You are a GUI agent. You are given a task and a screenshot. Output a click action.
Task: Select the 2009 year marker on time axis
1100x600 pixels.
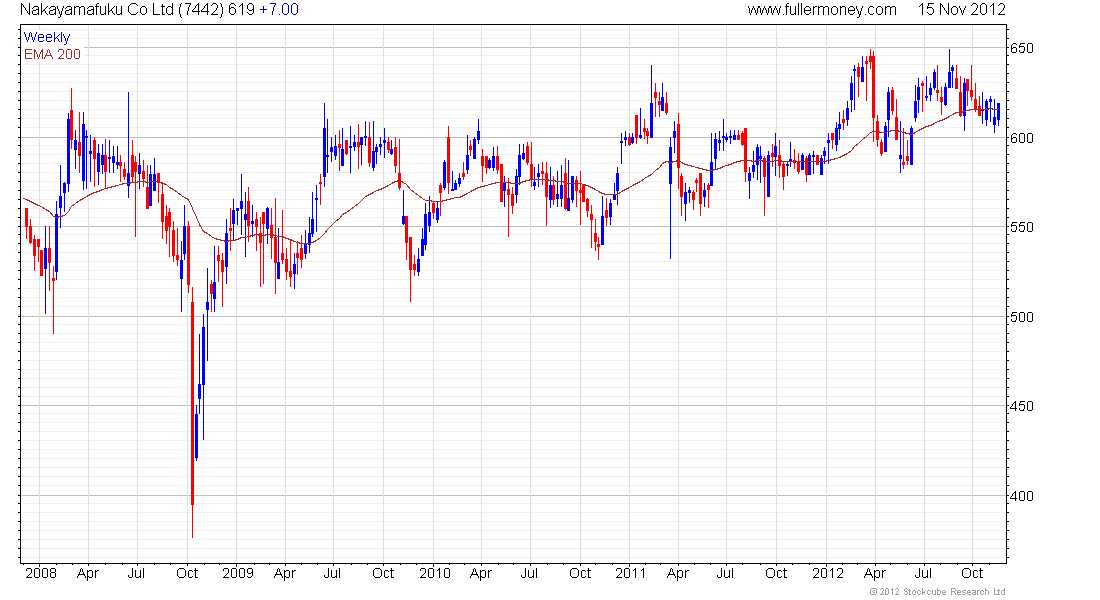point(238,573)
